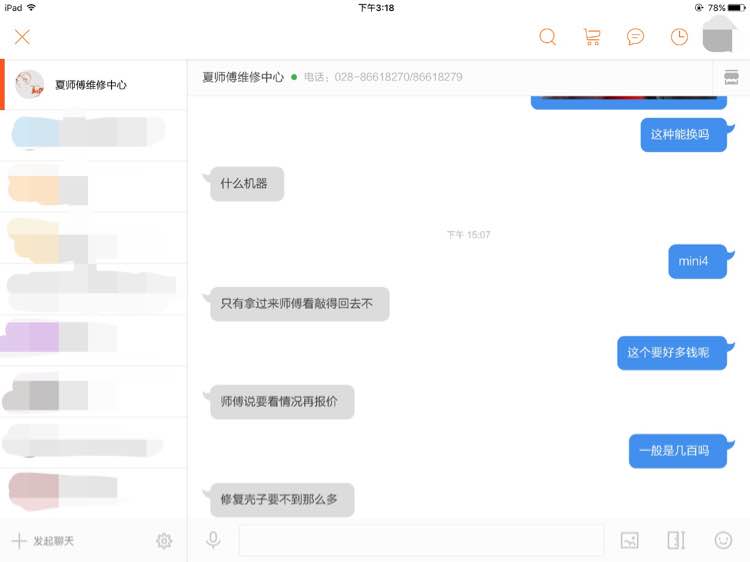Focus the message text input field
The image size is (750, 562).
421,540
